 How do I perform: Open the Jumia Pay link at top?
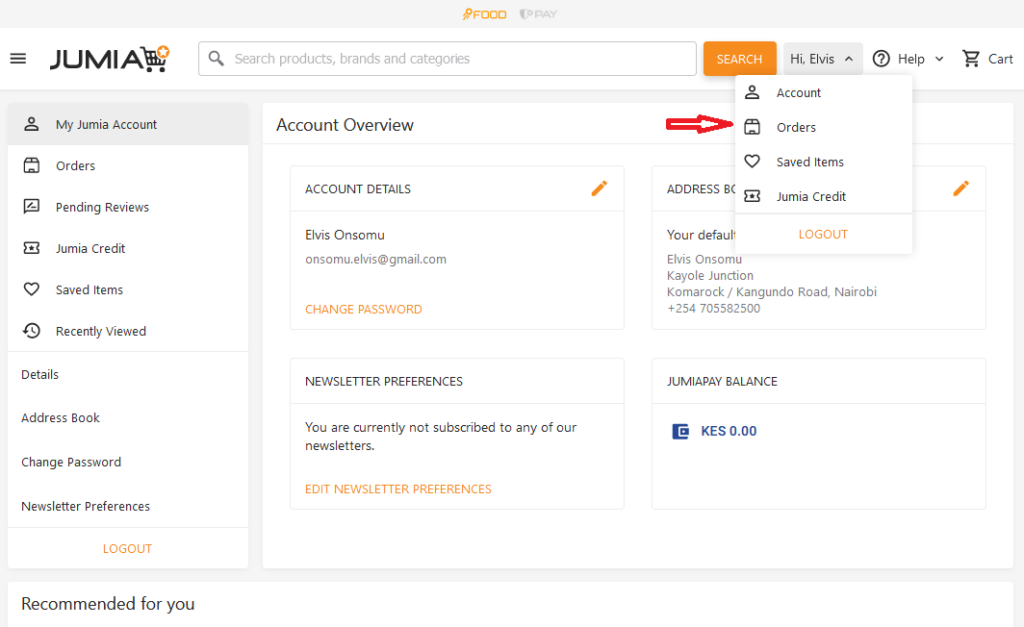538,14
